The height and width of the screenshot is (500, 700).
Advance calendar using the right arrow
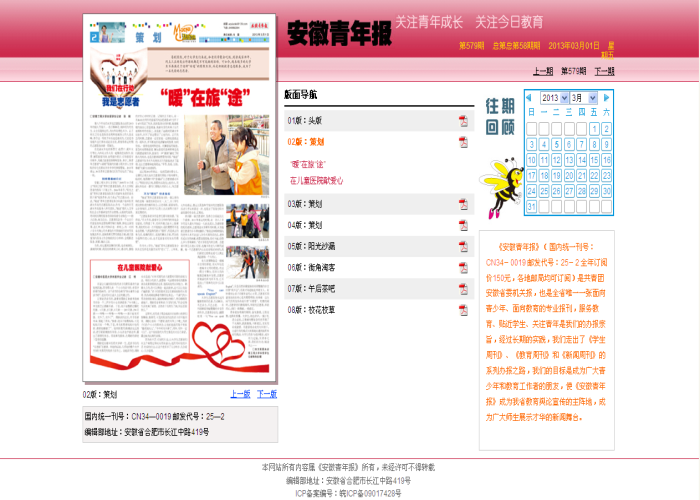coord(605,98)
